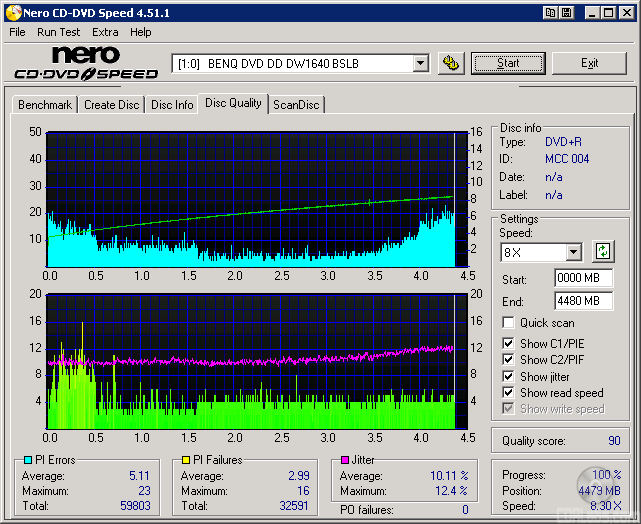Open the Run Test menu
This screenshot has width=641, height=524.
(59, 32)
